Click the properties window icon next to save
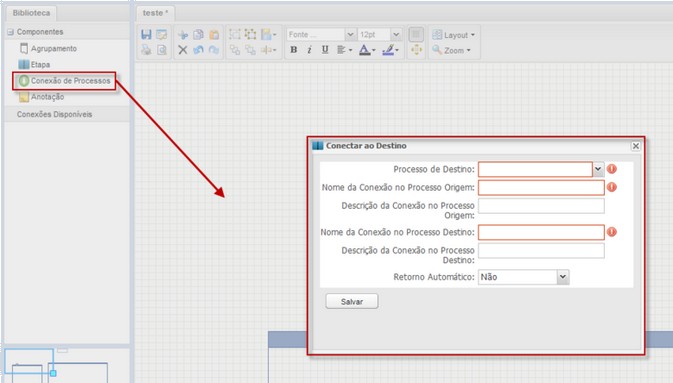This screenshot has height=383, width=673. coord(161,34)
